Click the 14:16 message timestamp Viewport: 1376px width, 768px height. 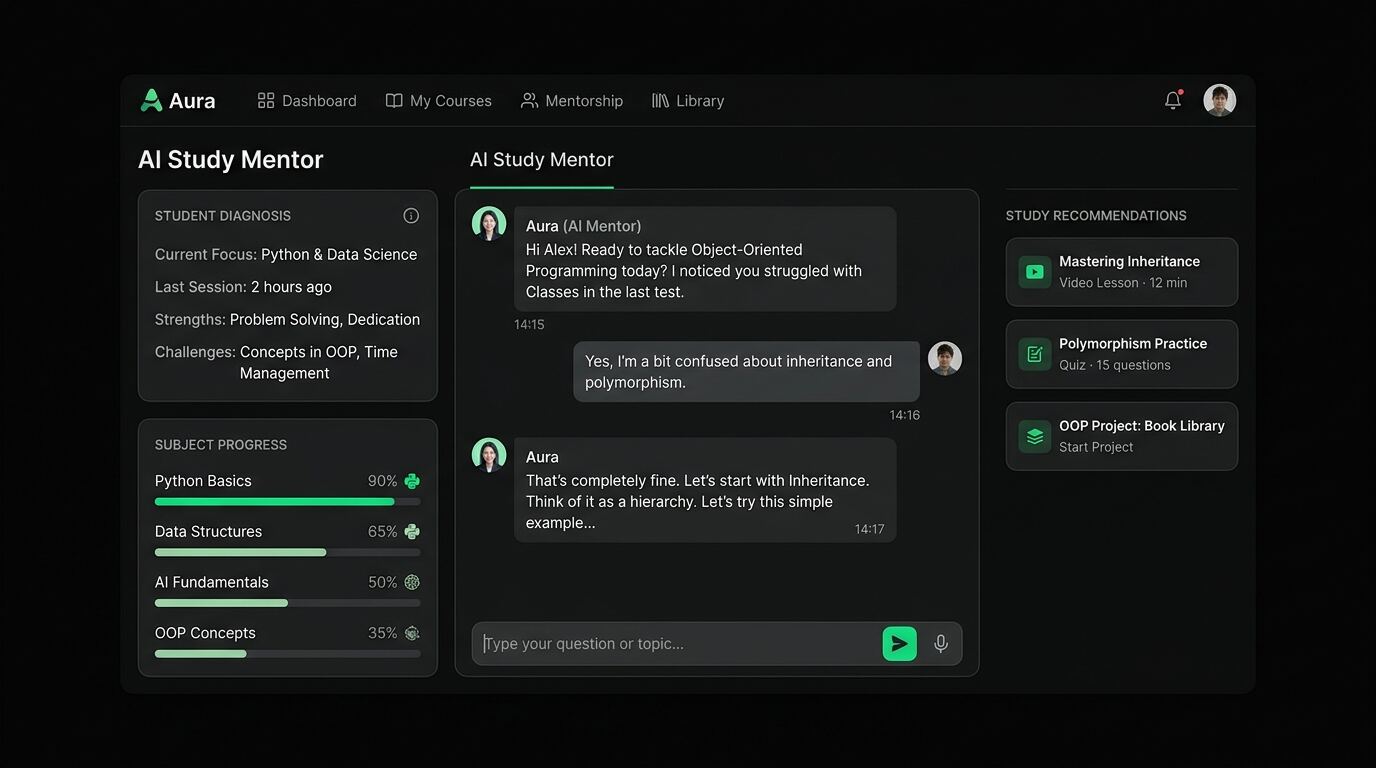pyautogui.click(x=905, y=415)
